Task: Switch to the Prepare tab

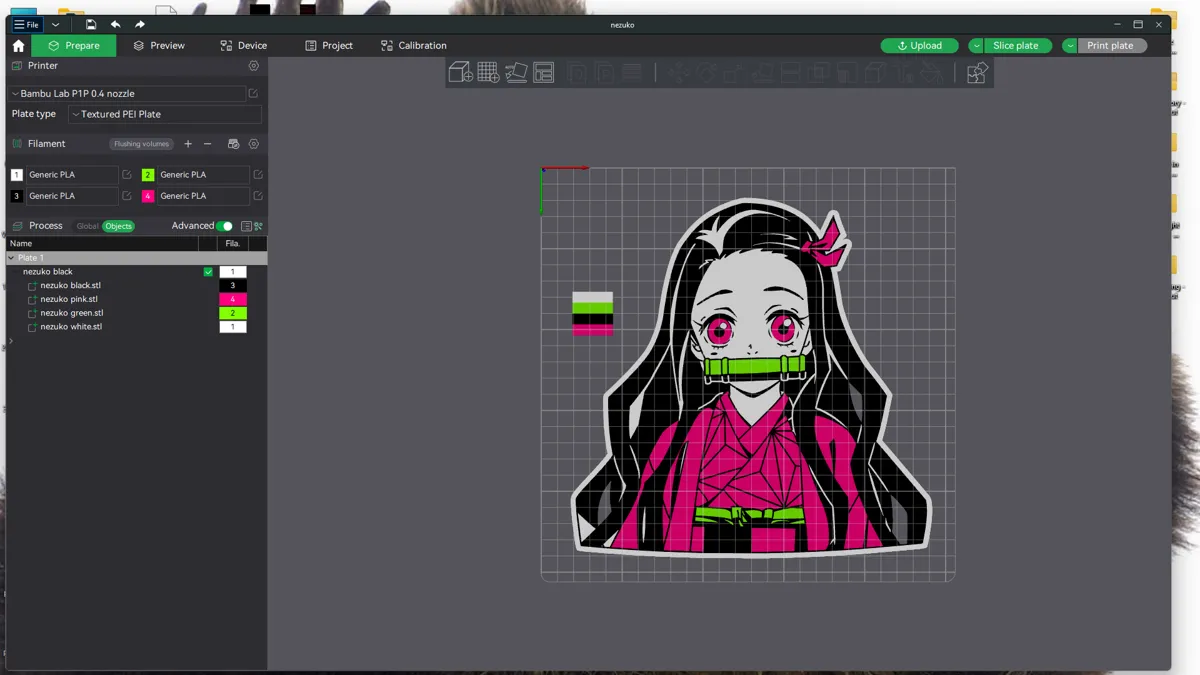Action: click(x=74, y=46)
